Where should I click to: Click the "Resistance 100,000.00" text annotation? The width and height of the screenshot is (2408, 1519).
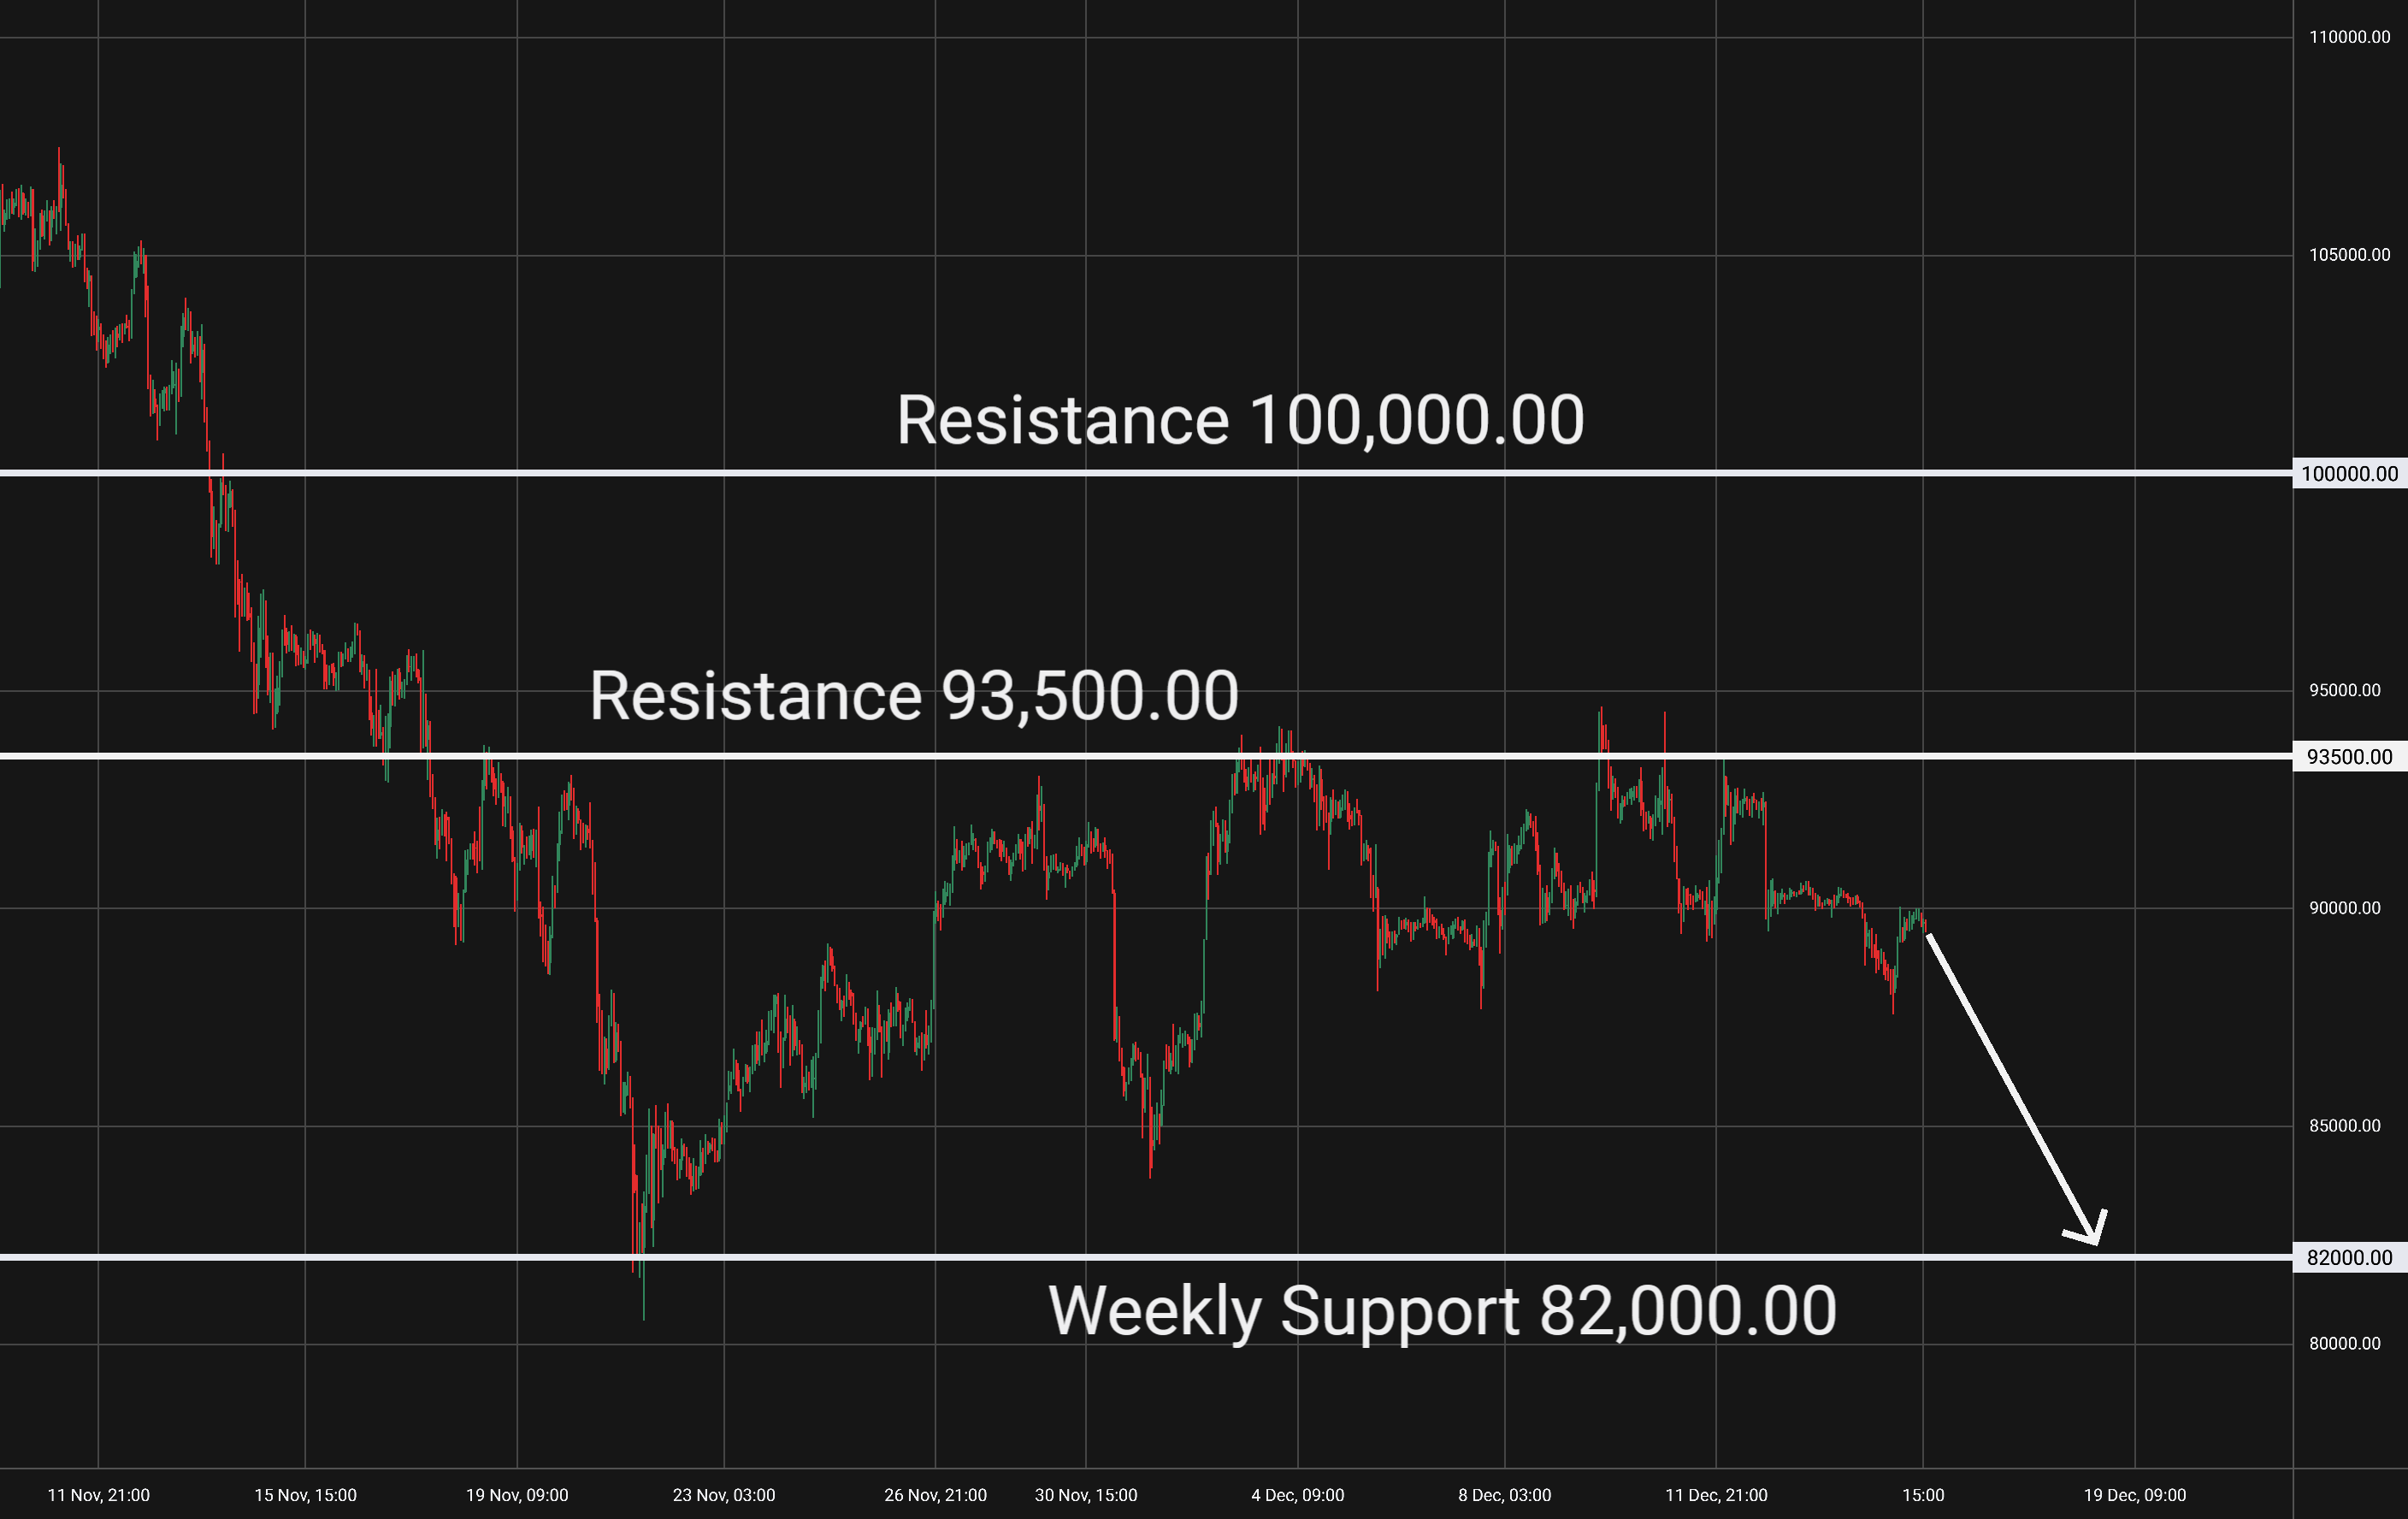point(1240,420)
